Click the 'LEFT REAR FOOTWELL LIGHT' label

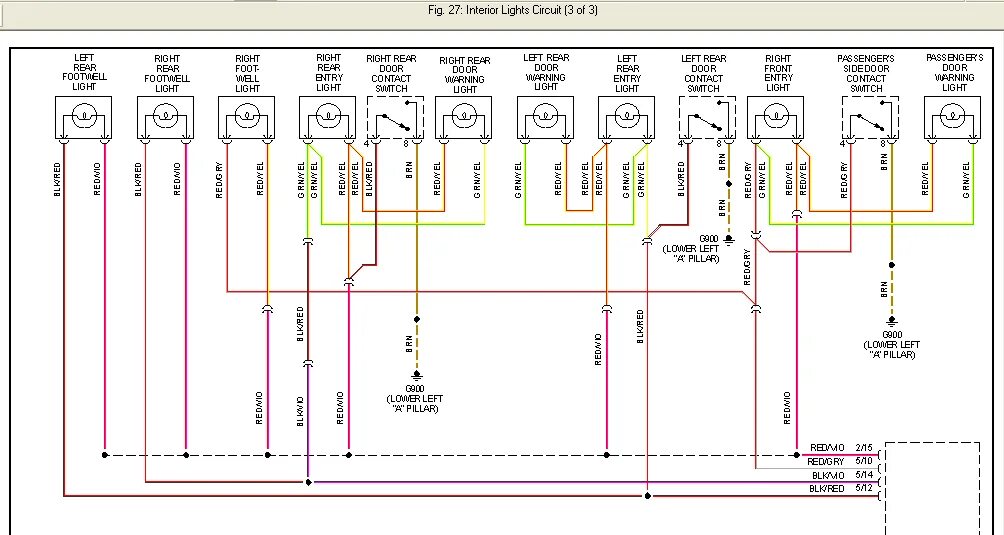[x=84, y=72]
